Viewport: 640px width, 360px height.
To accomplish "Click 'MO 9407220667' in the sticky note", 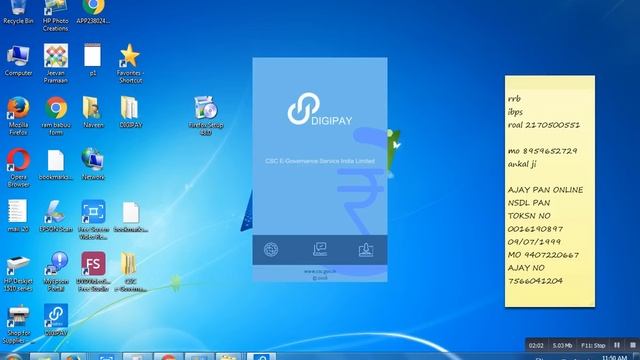I will coord(543,255).
